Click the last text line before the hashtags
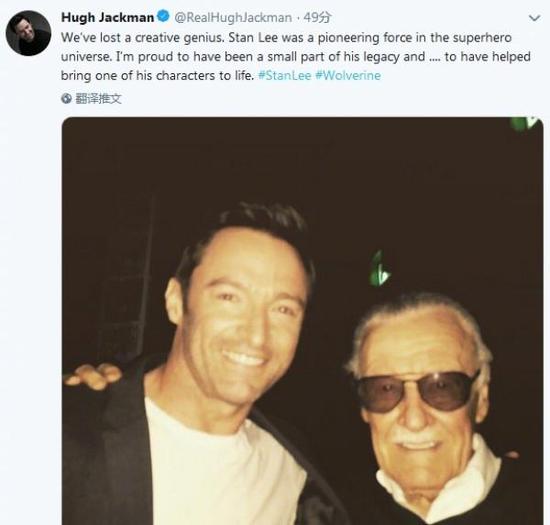The image size is (550, 525). point(157,76)
